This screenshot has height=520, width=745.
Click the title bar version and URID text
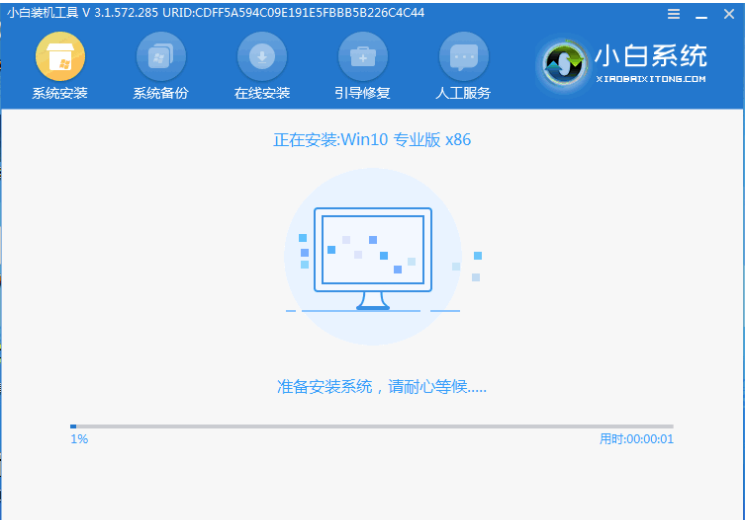[x=215, y=13]
